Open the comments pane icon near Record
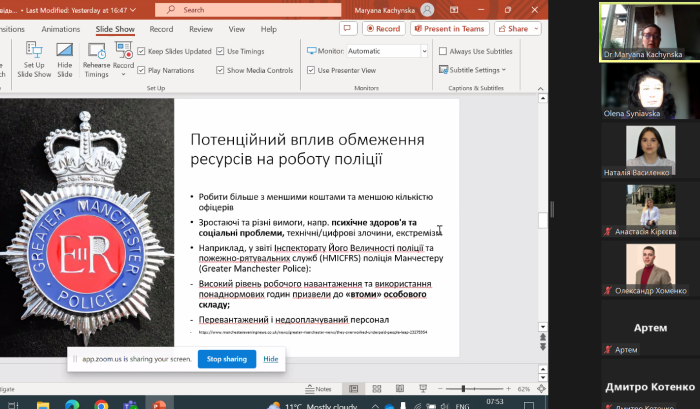 pos(348,29)
